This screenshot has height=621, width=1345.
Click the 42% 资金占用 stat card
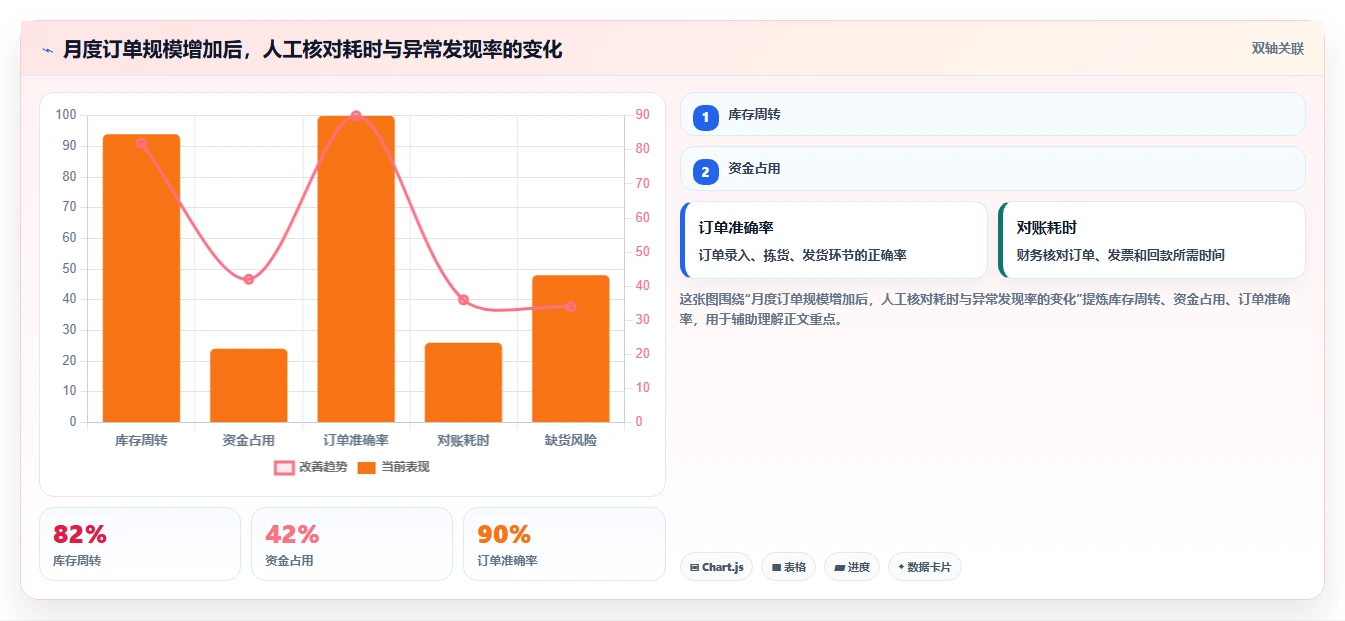tap(352, 544)
